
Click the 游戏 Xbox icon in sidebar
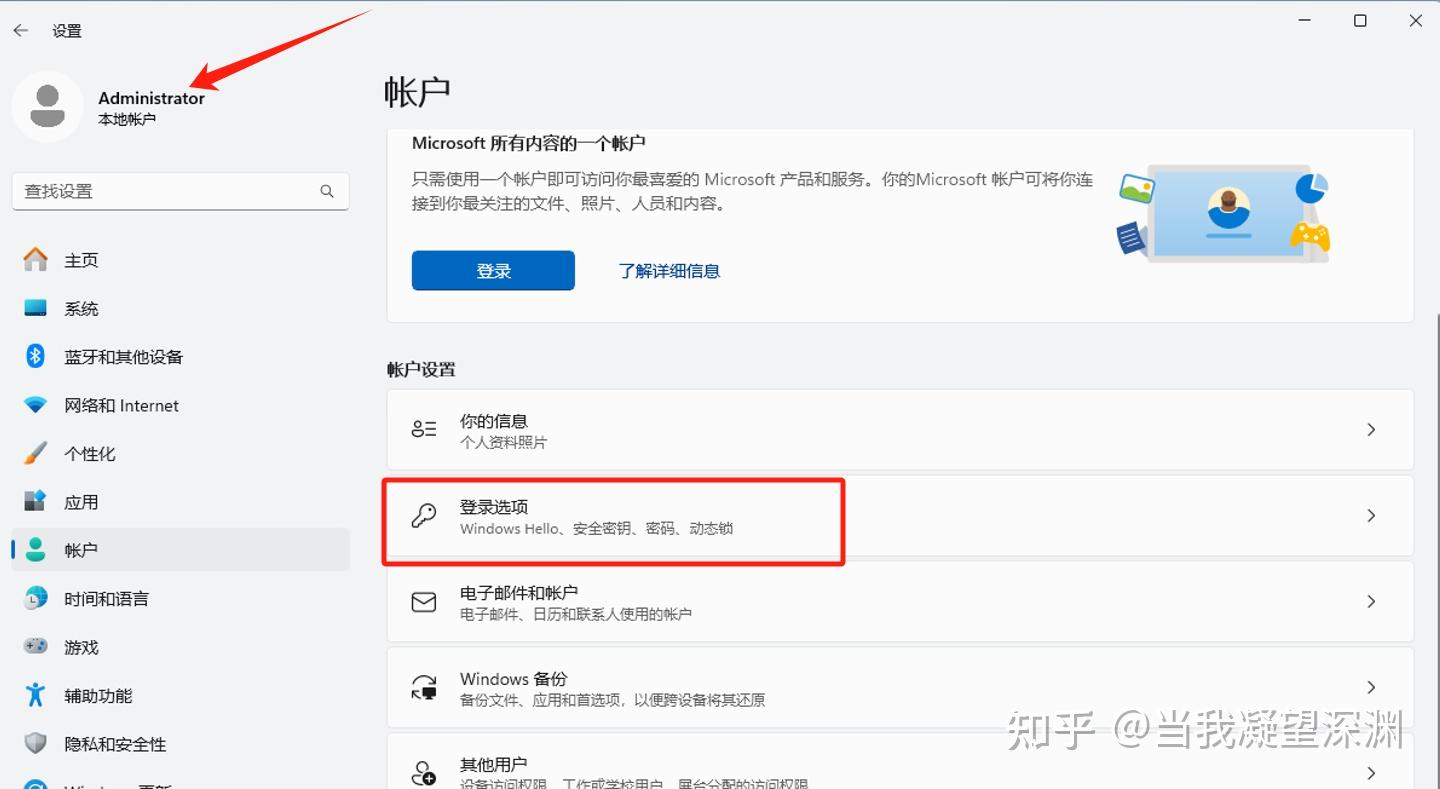pyautogui.click(x=34, y=647)
